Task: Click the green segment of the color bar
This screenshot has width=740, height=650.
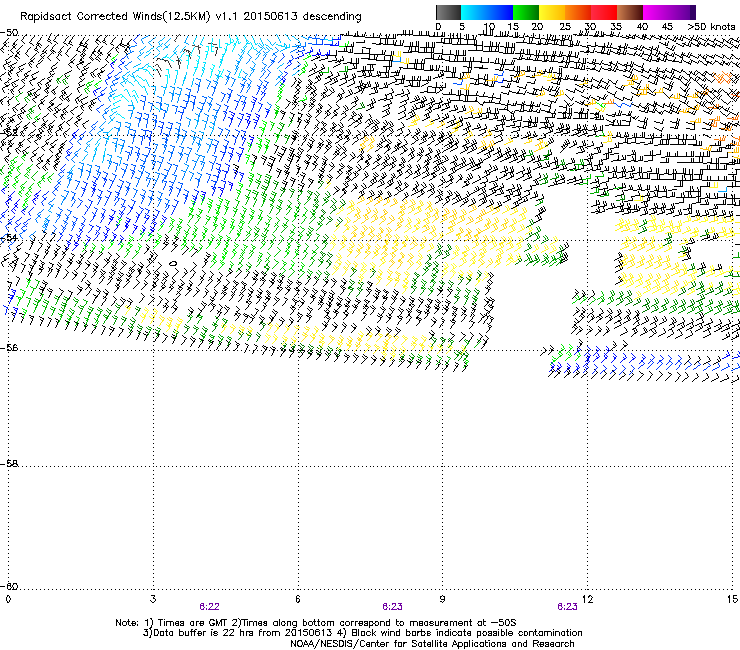Action: click(526, 12)
